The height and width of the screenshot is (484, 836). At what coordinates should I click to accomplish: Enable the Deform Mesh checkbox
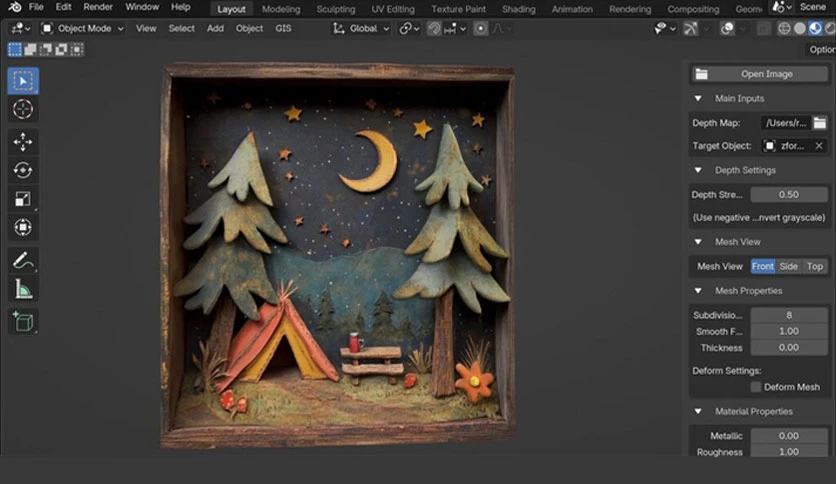pos(755,387)
